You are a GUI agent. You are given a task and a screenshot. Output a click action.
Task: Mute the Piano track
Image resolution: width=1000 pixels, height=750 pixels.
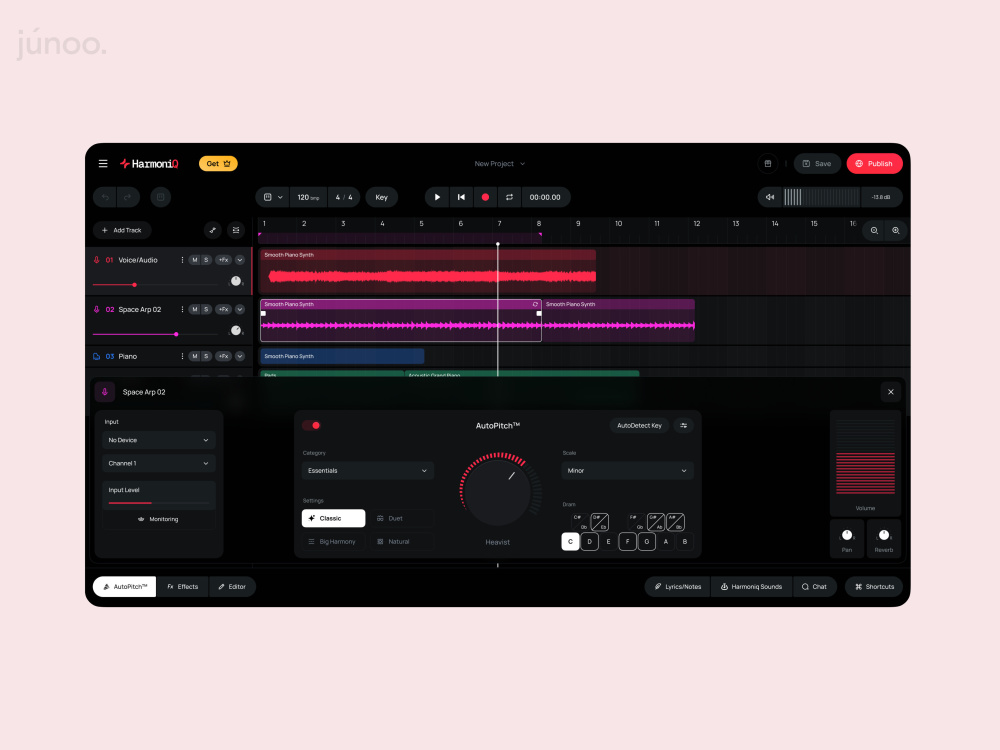click(195, 357)
